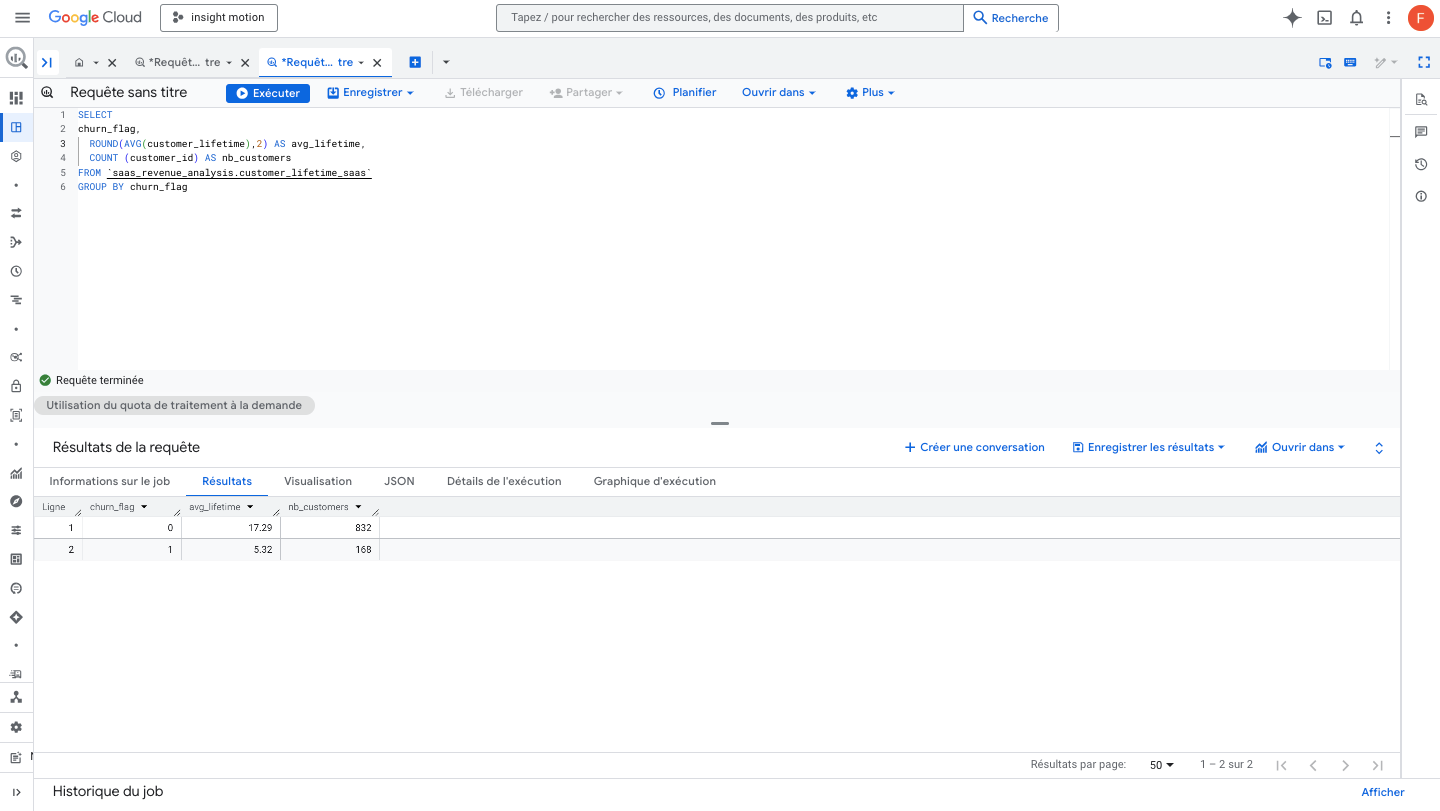
Task: Open the notifications bell
Action: tap(1356, 18)
